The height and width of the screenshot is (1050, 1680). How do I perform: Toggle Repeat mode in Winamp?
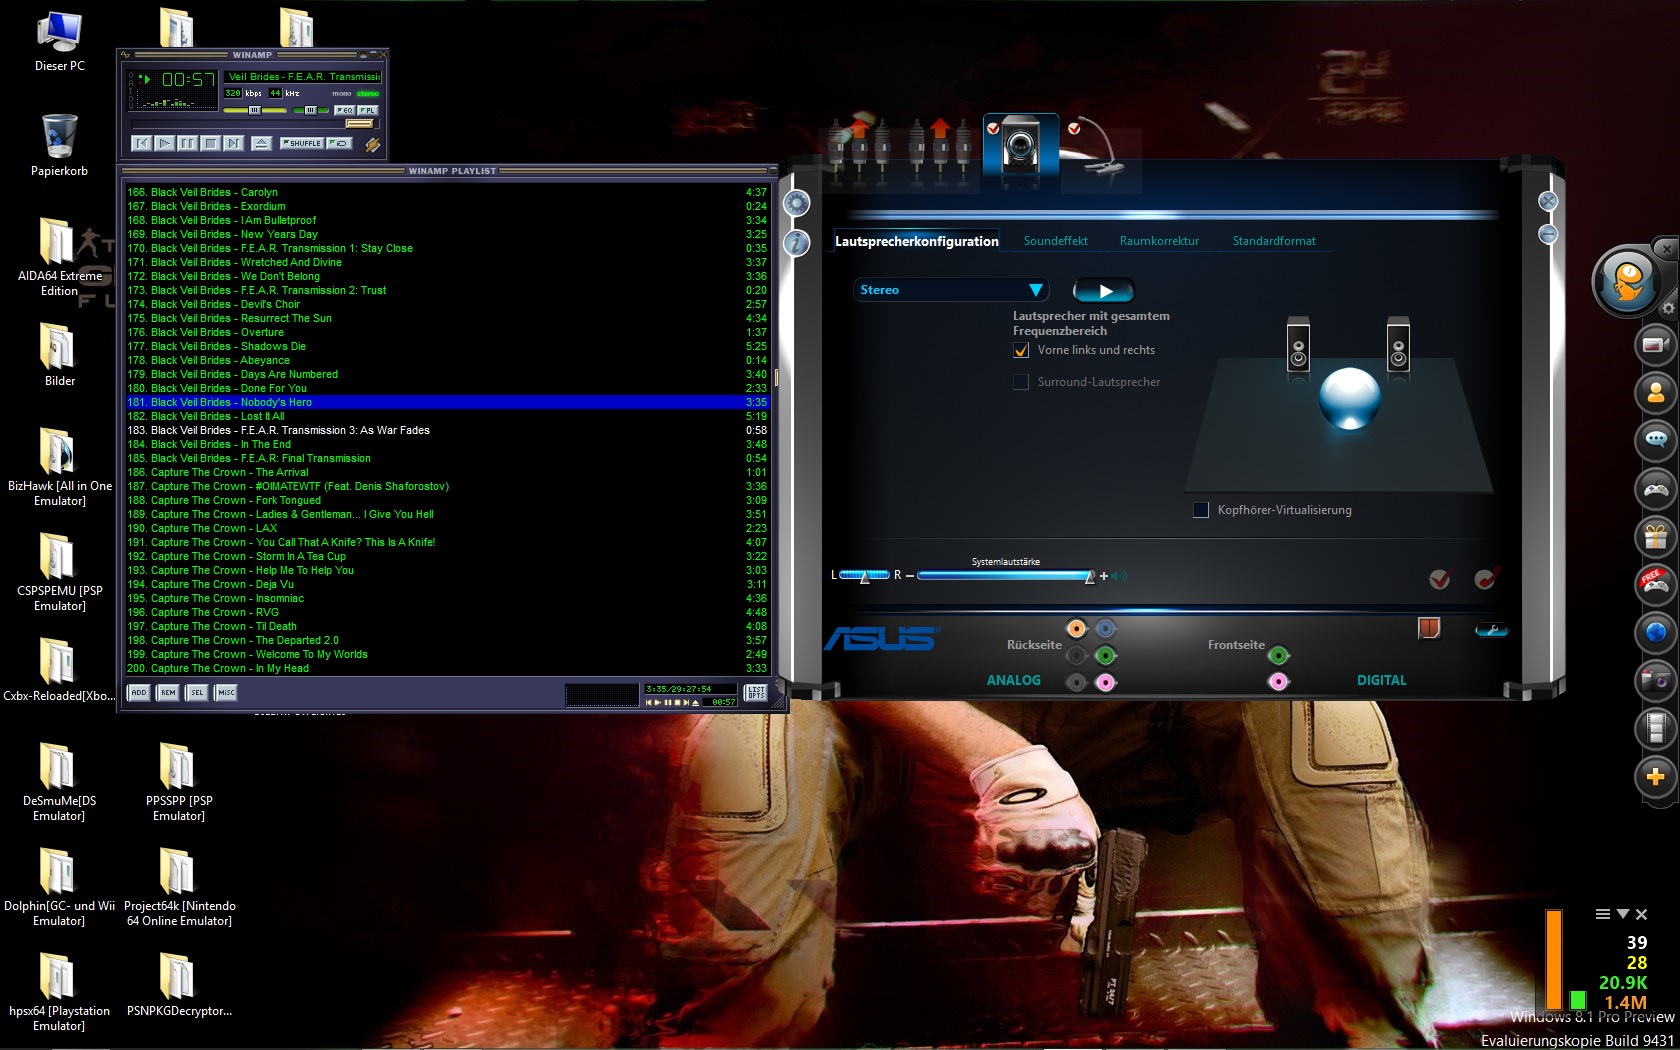coord(339,143)
